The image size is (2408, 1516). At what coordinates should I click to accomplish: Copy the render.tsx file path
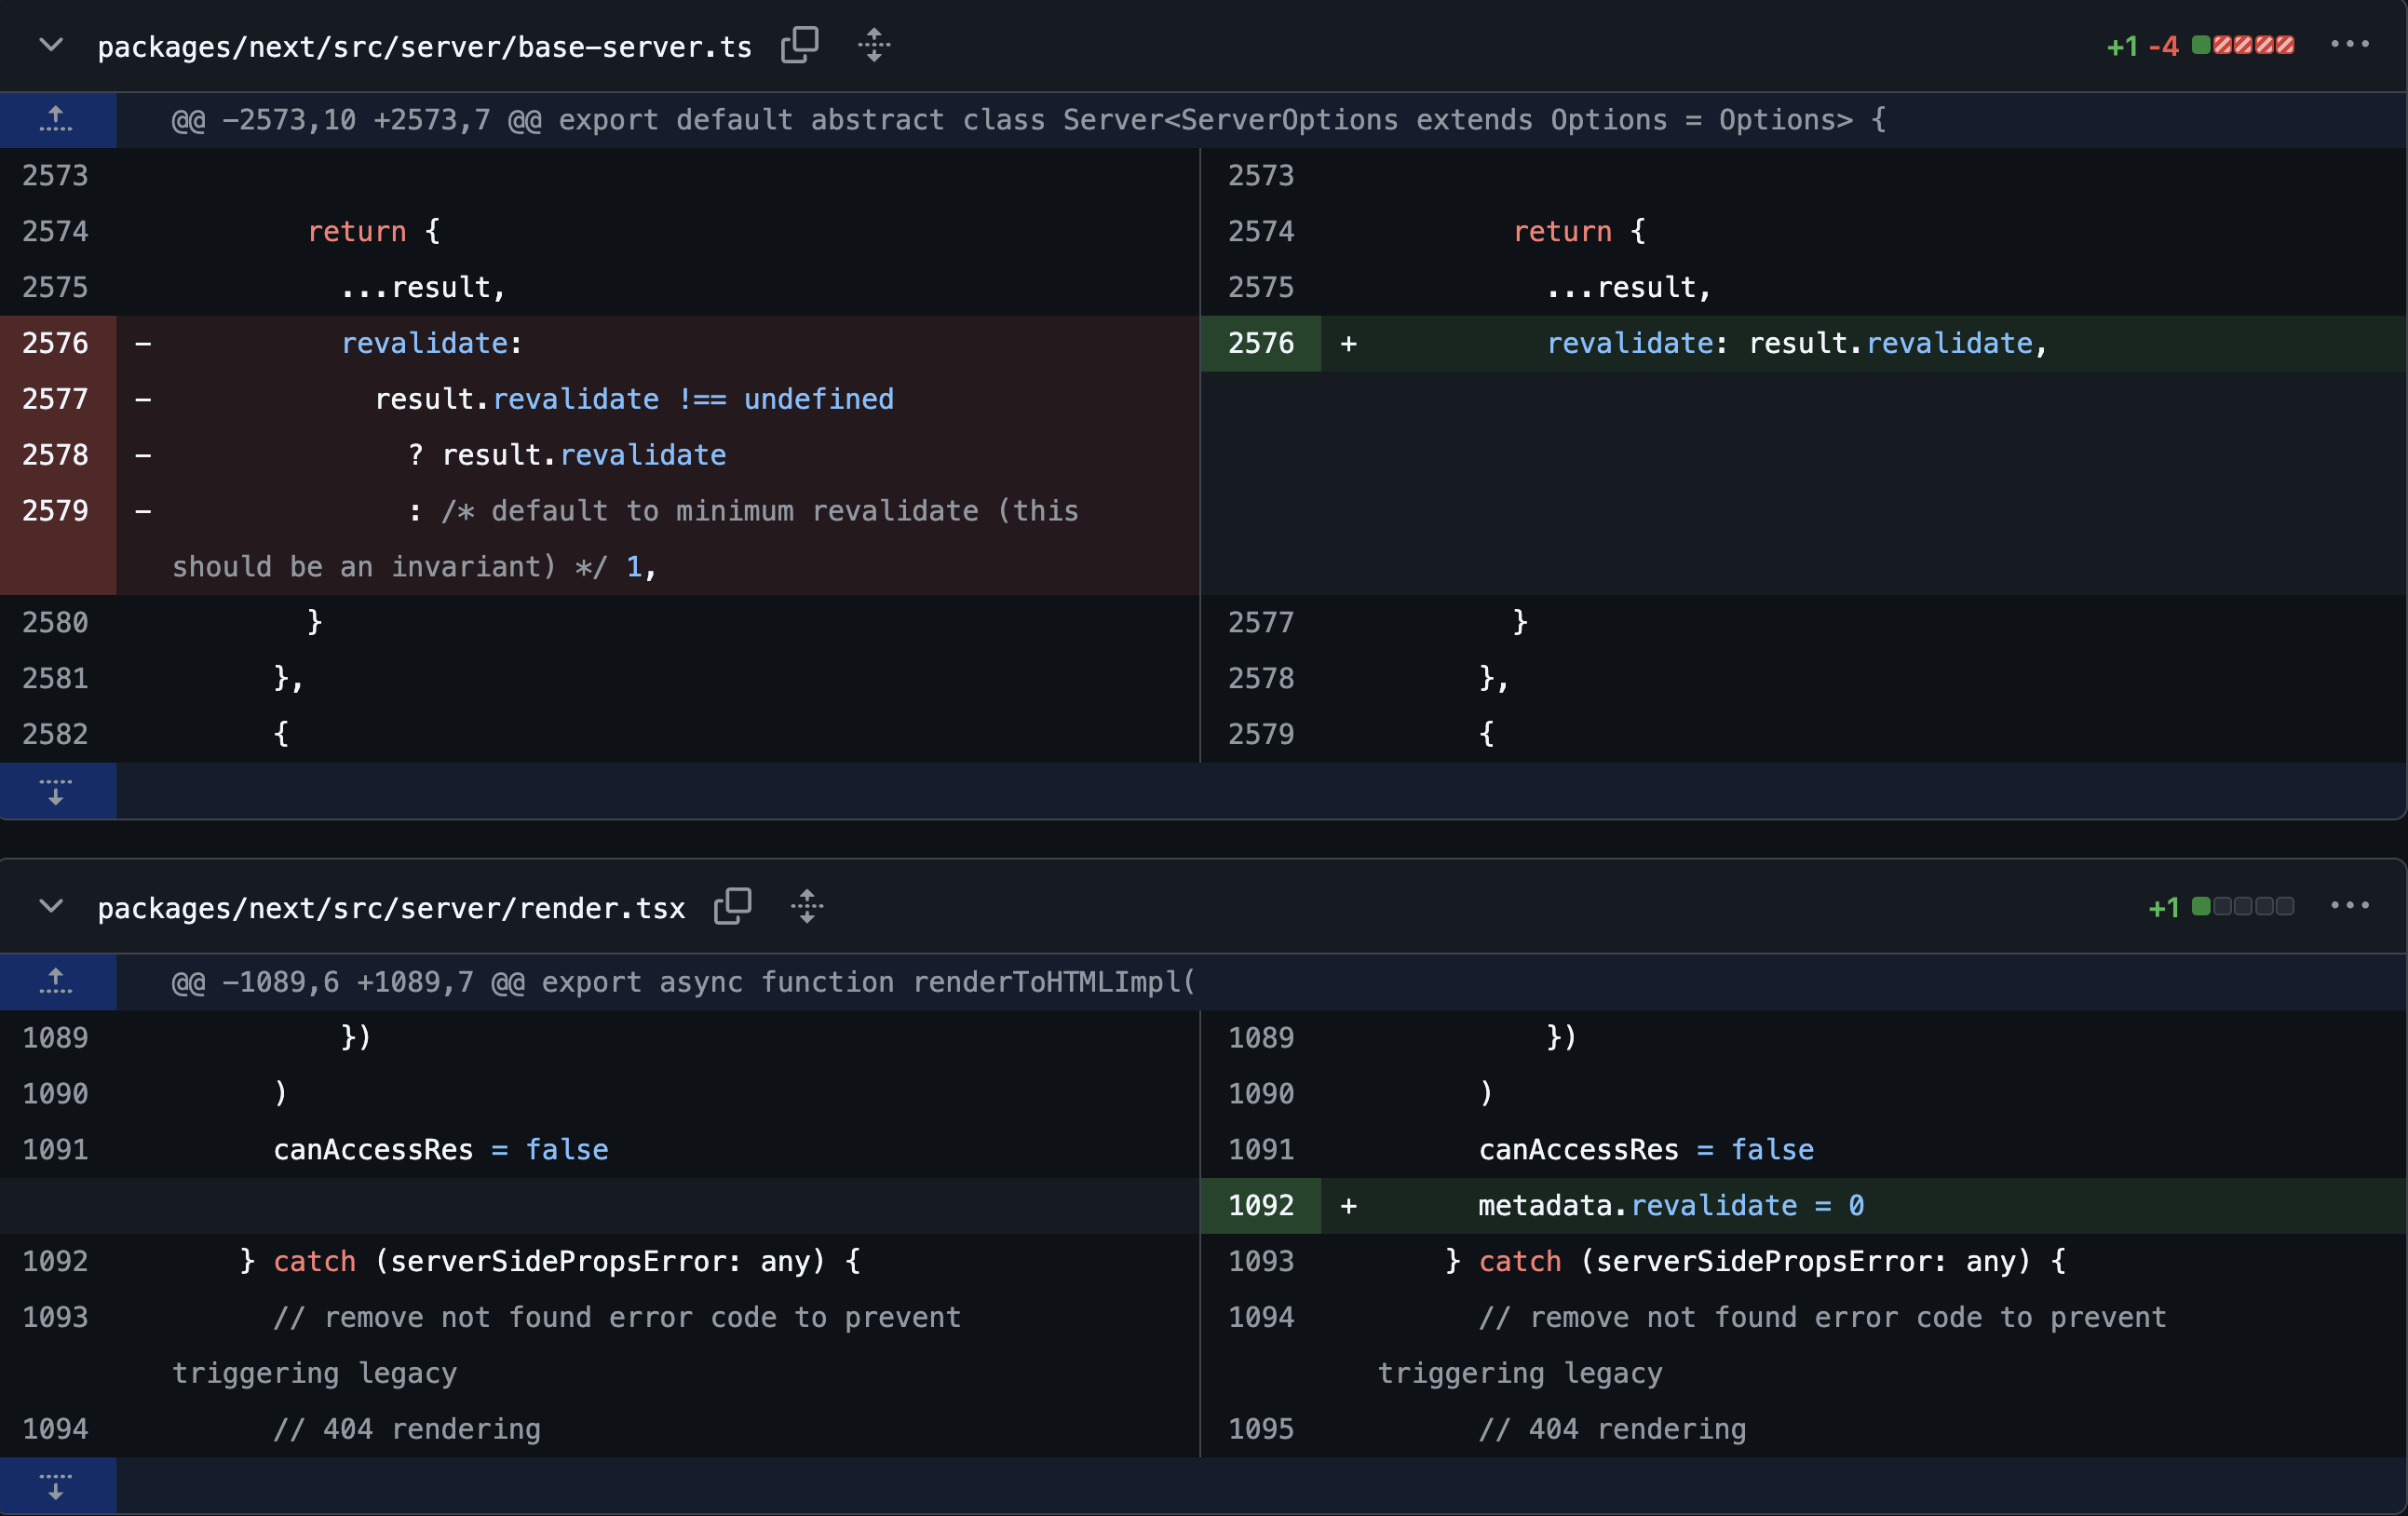tap(732, 907)
